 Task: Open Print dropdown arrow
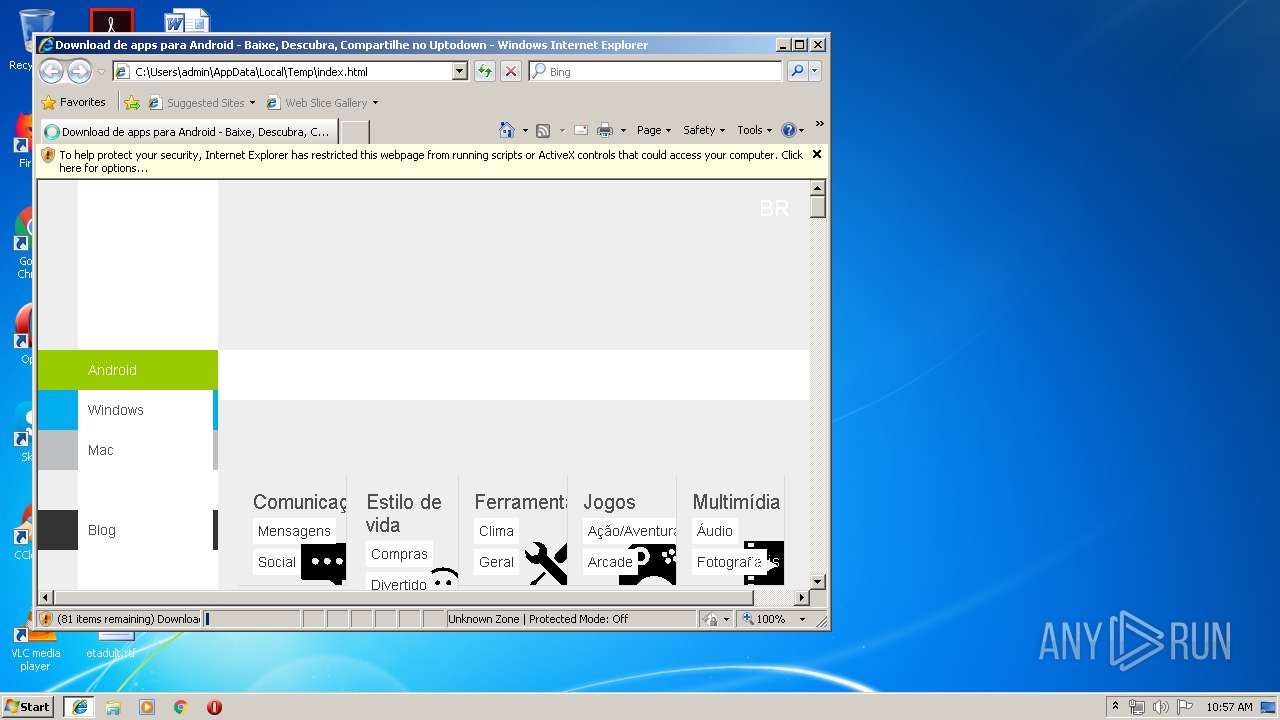[x=623, y=130]
